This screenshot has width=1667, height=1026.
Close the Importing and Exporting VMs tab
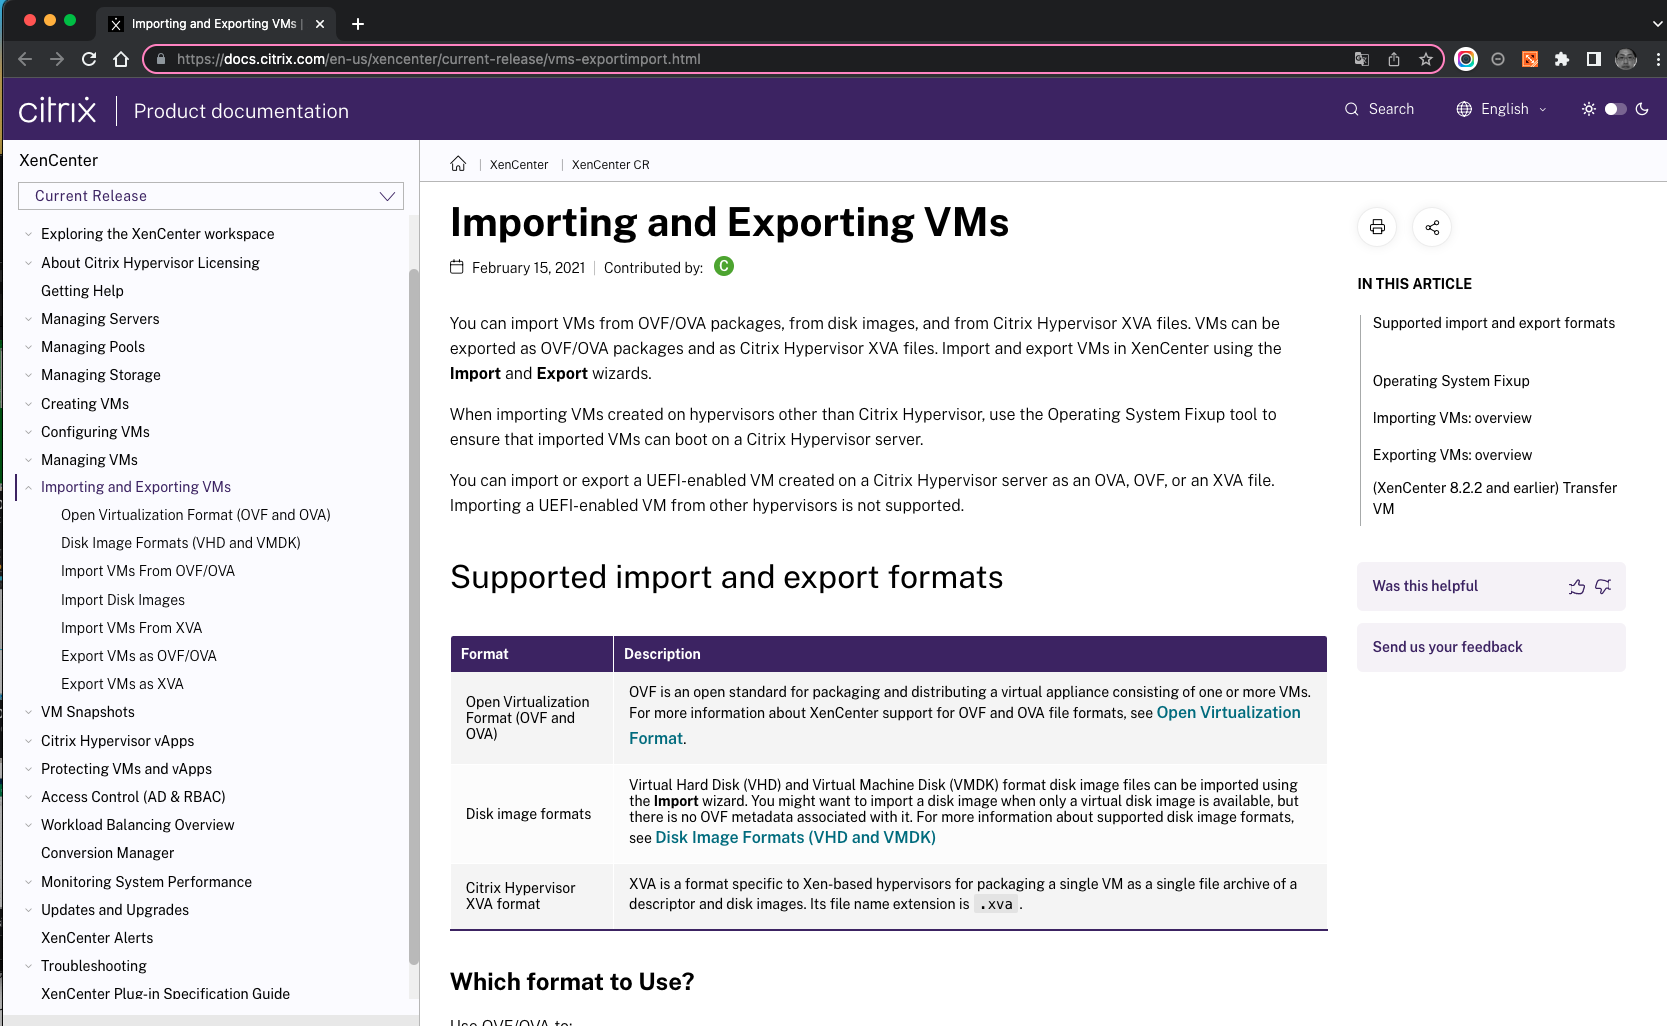[320, 24]
